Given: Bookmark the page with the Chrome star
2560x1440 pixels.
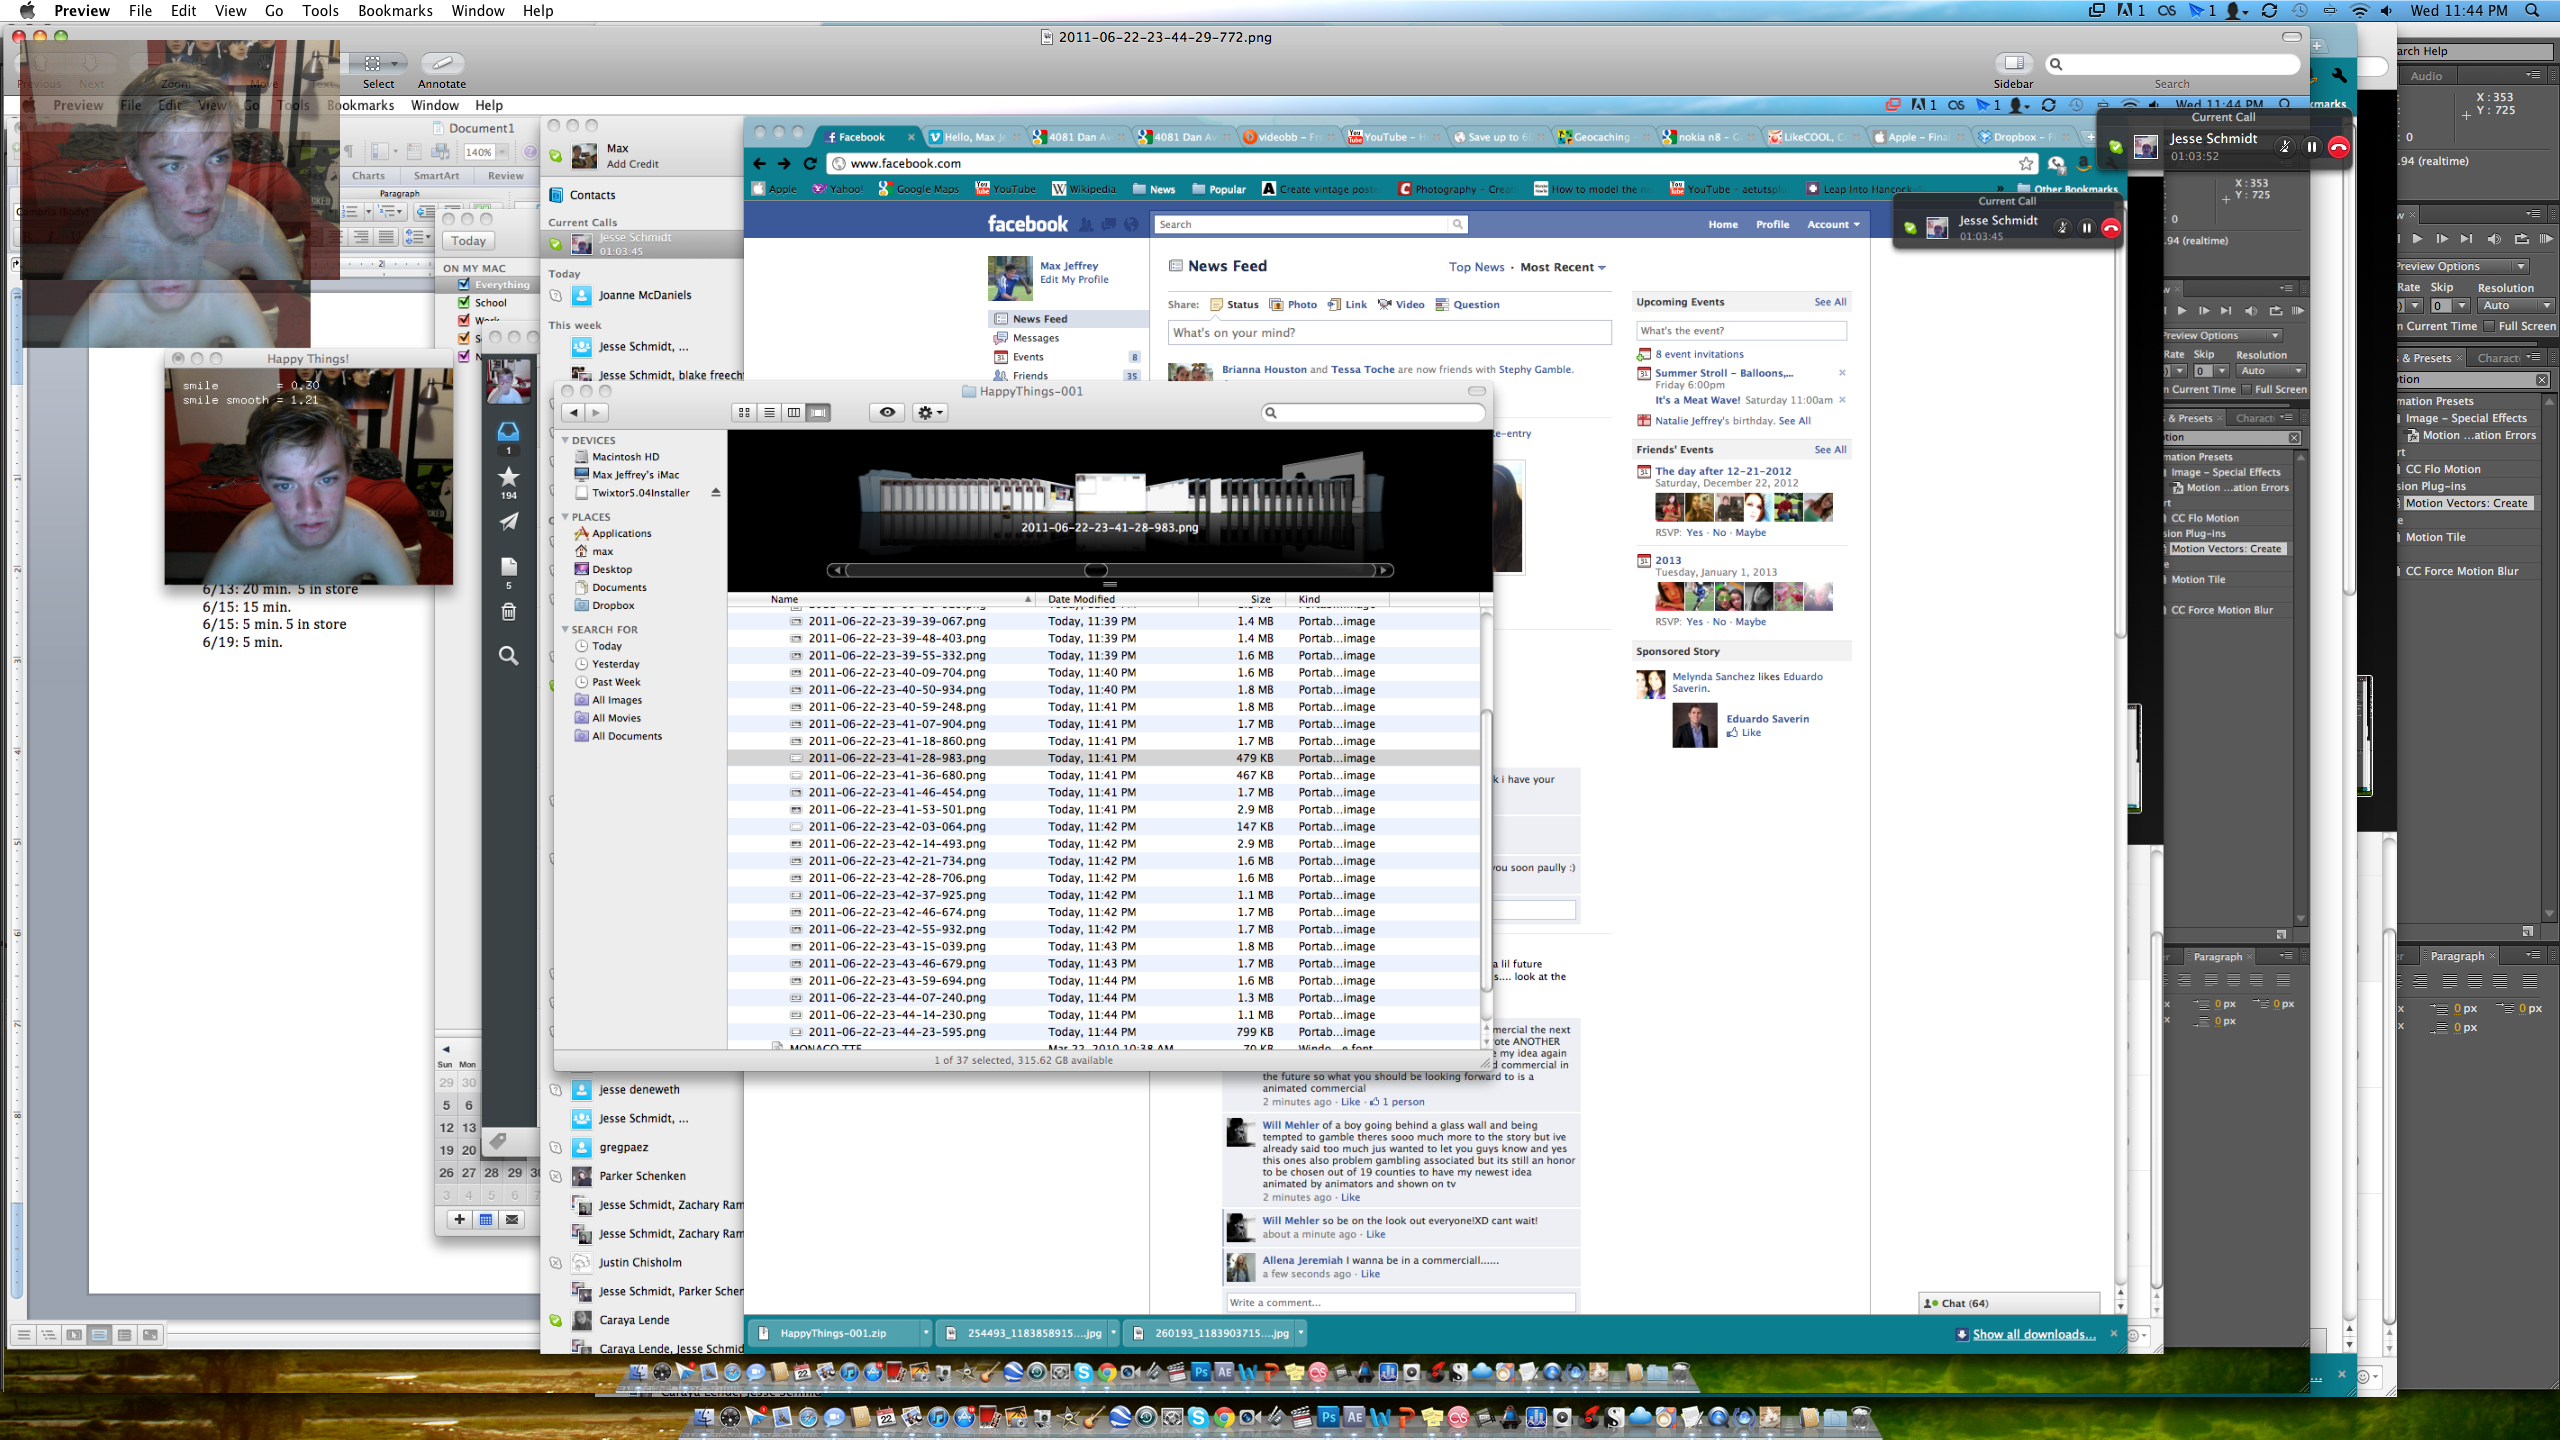Looking at the screenshot, I should pos(2026,163).
